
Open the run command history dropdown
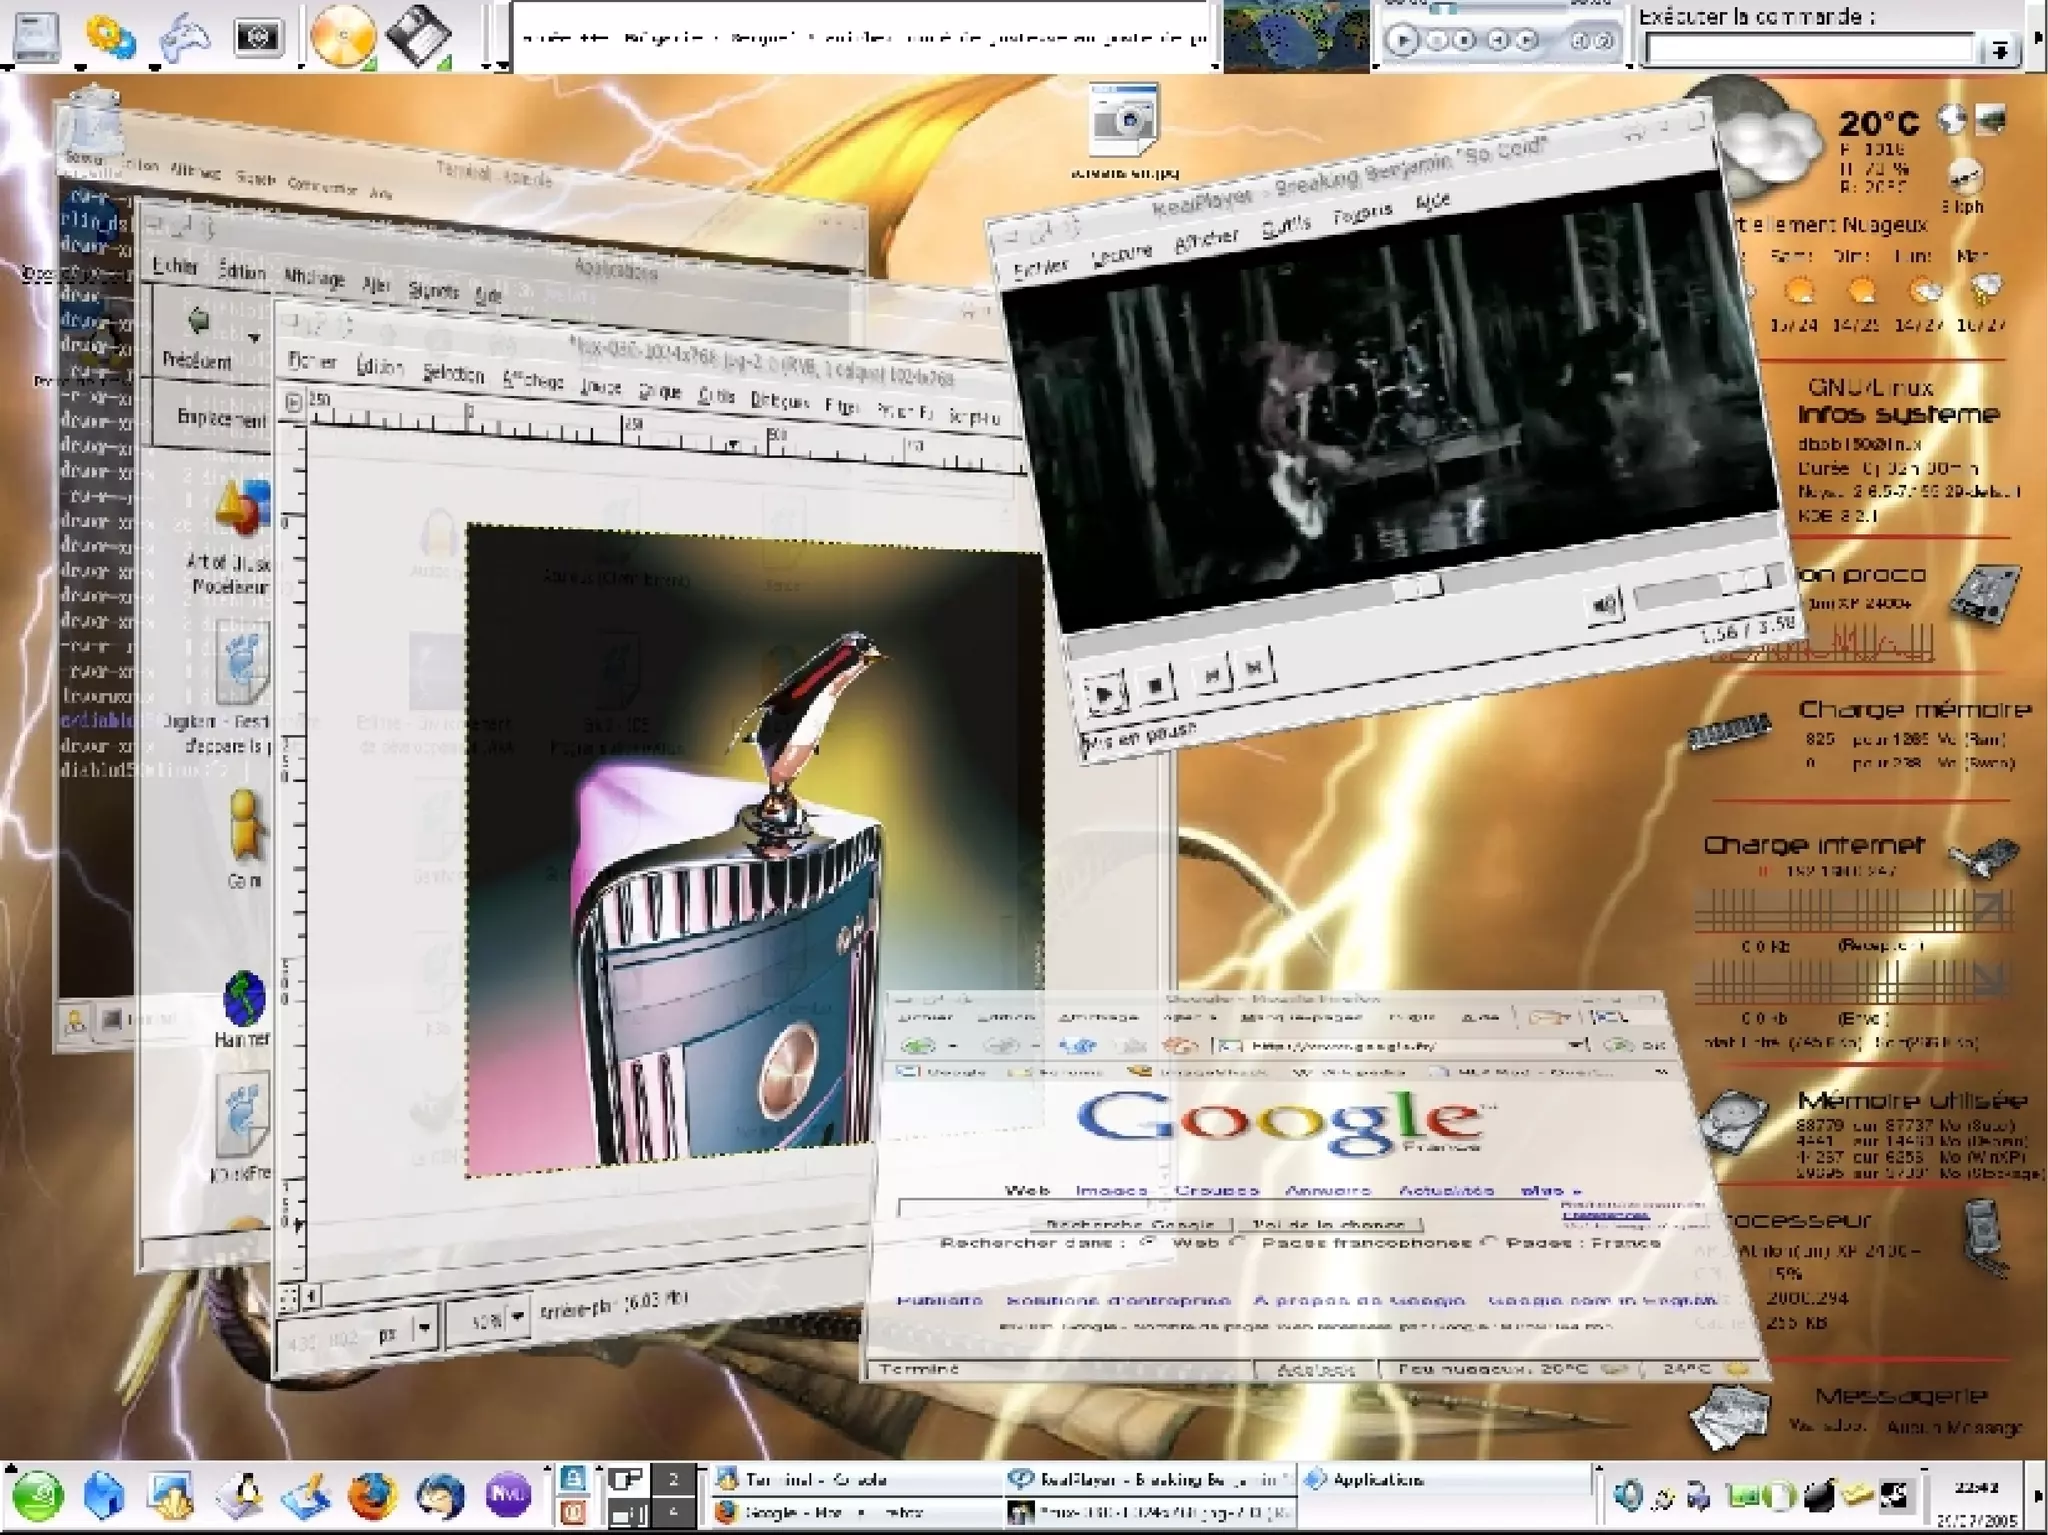[x=1998, y=50]
